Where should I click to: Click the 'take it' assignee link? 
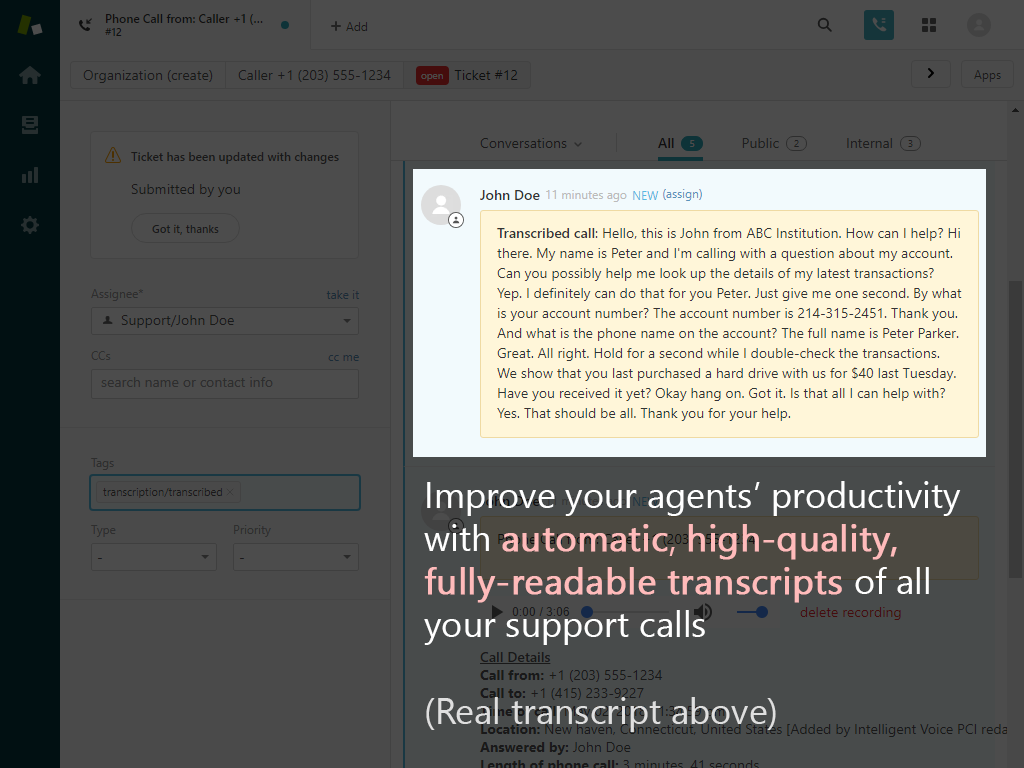342,295
